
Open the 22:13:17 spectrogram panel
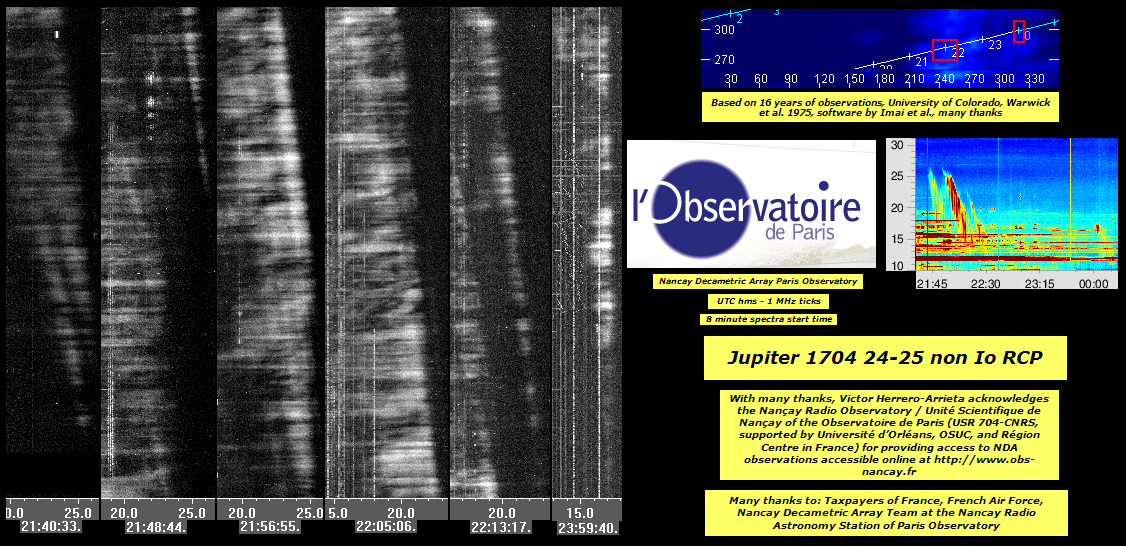(x=500, y=252)
